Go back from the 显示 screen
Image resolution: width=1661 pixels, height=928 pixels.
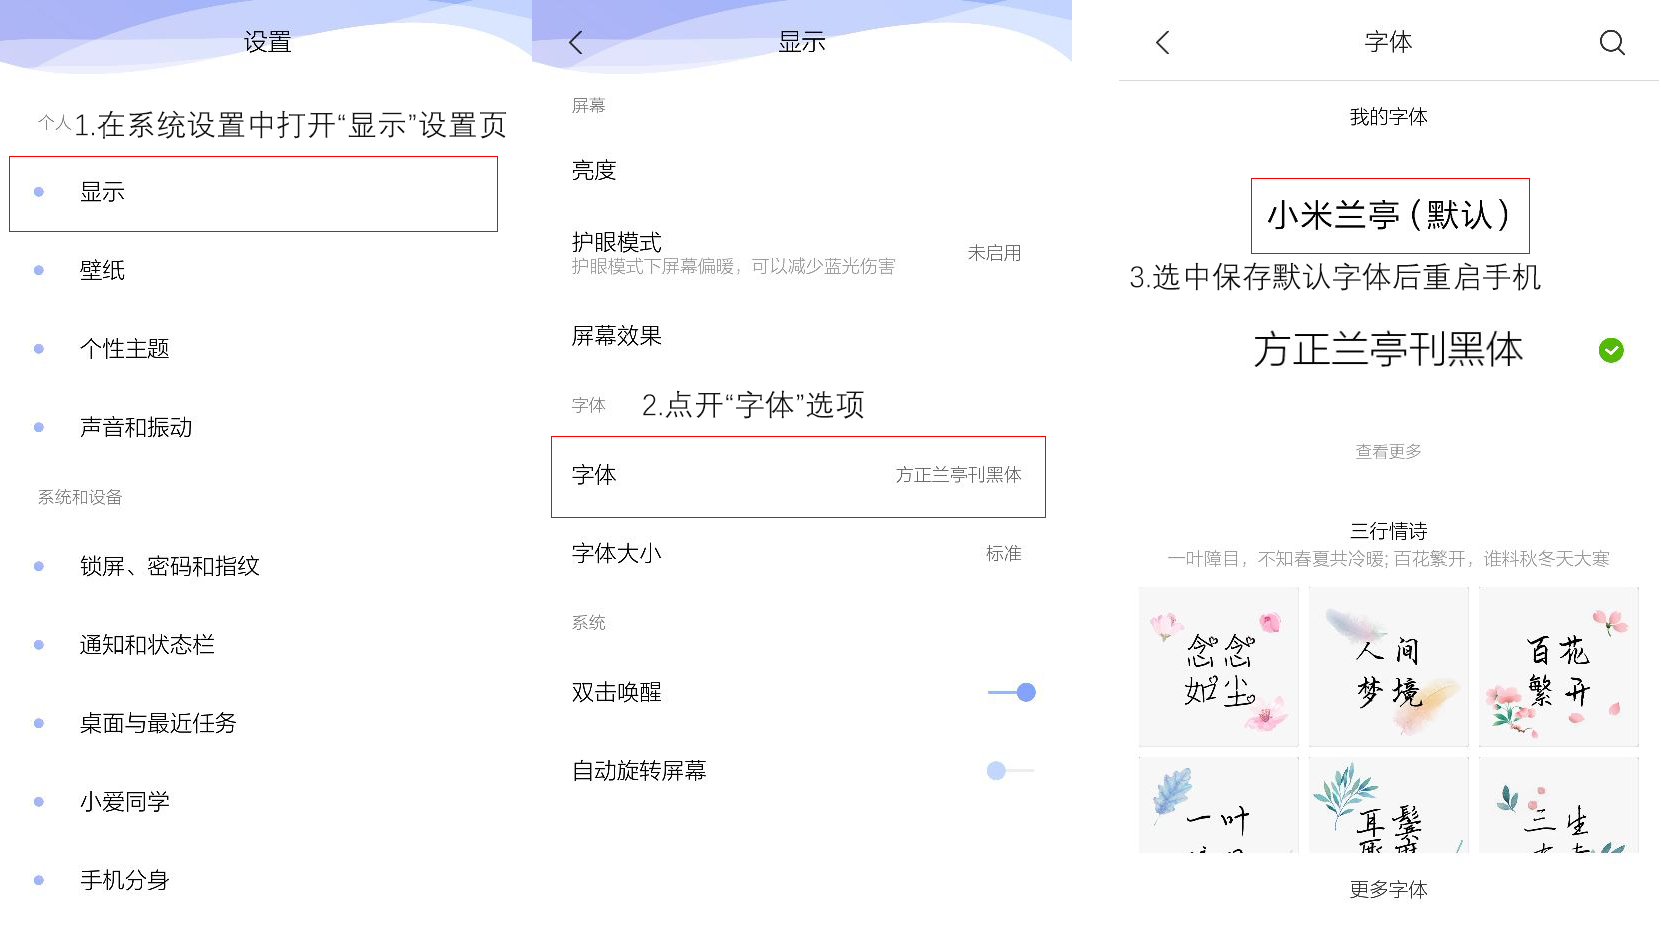pyautogui.click(x=575, y=42)
